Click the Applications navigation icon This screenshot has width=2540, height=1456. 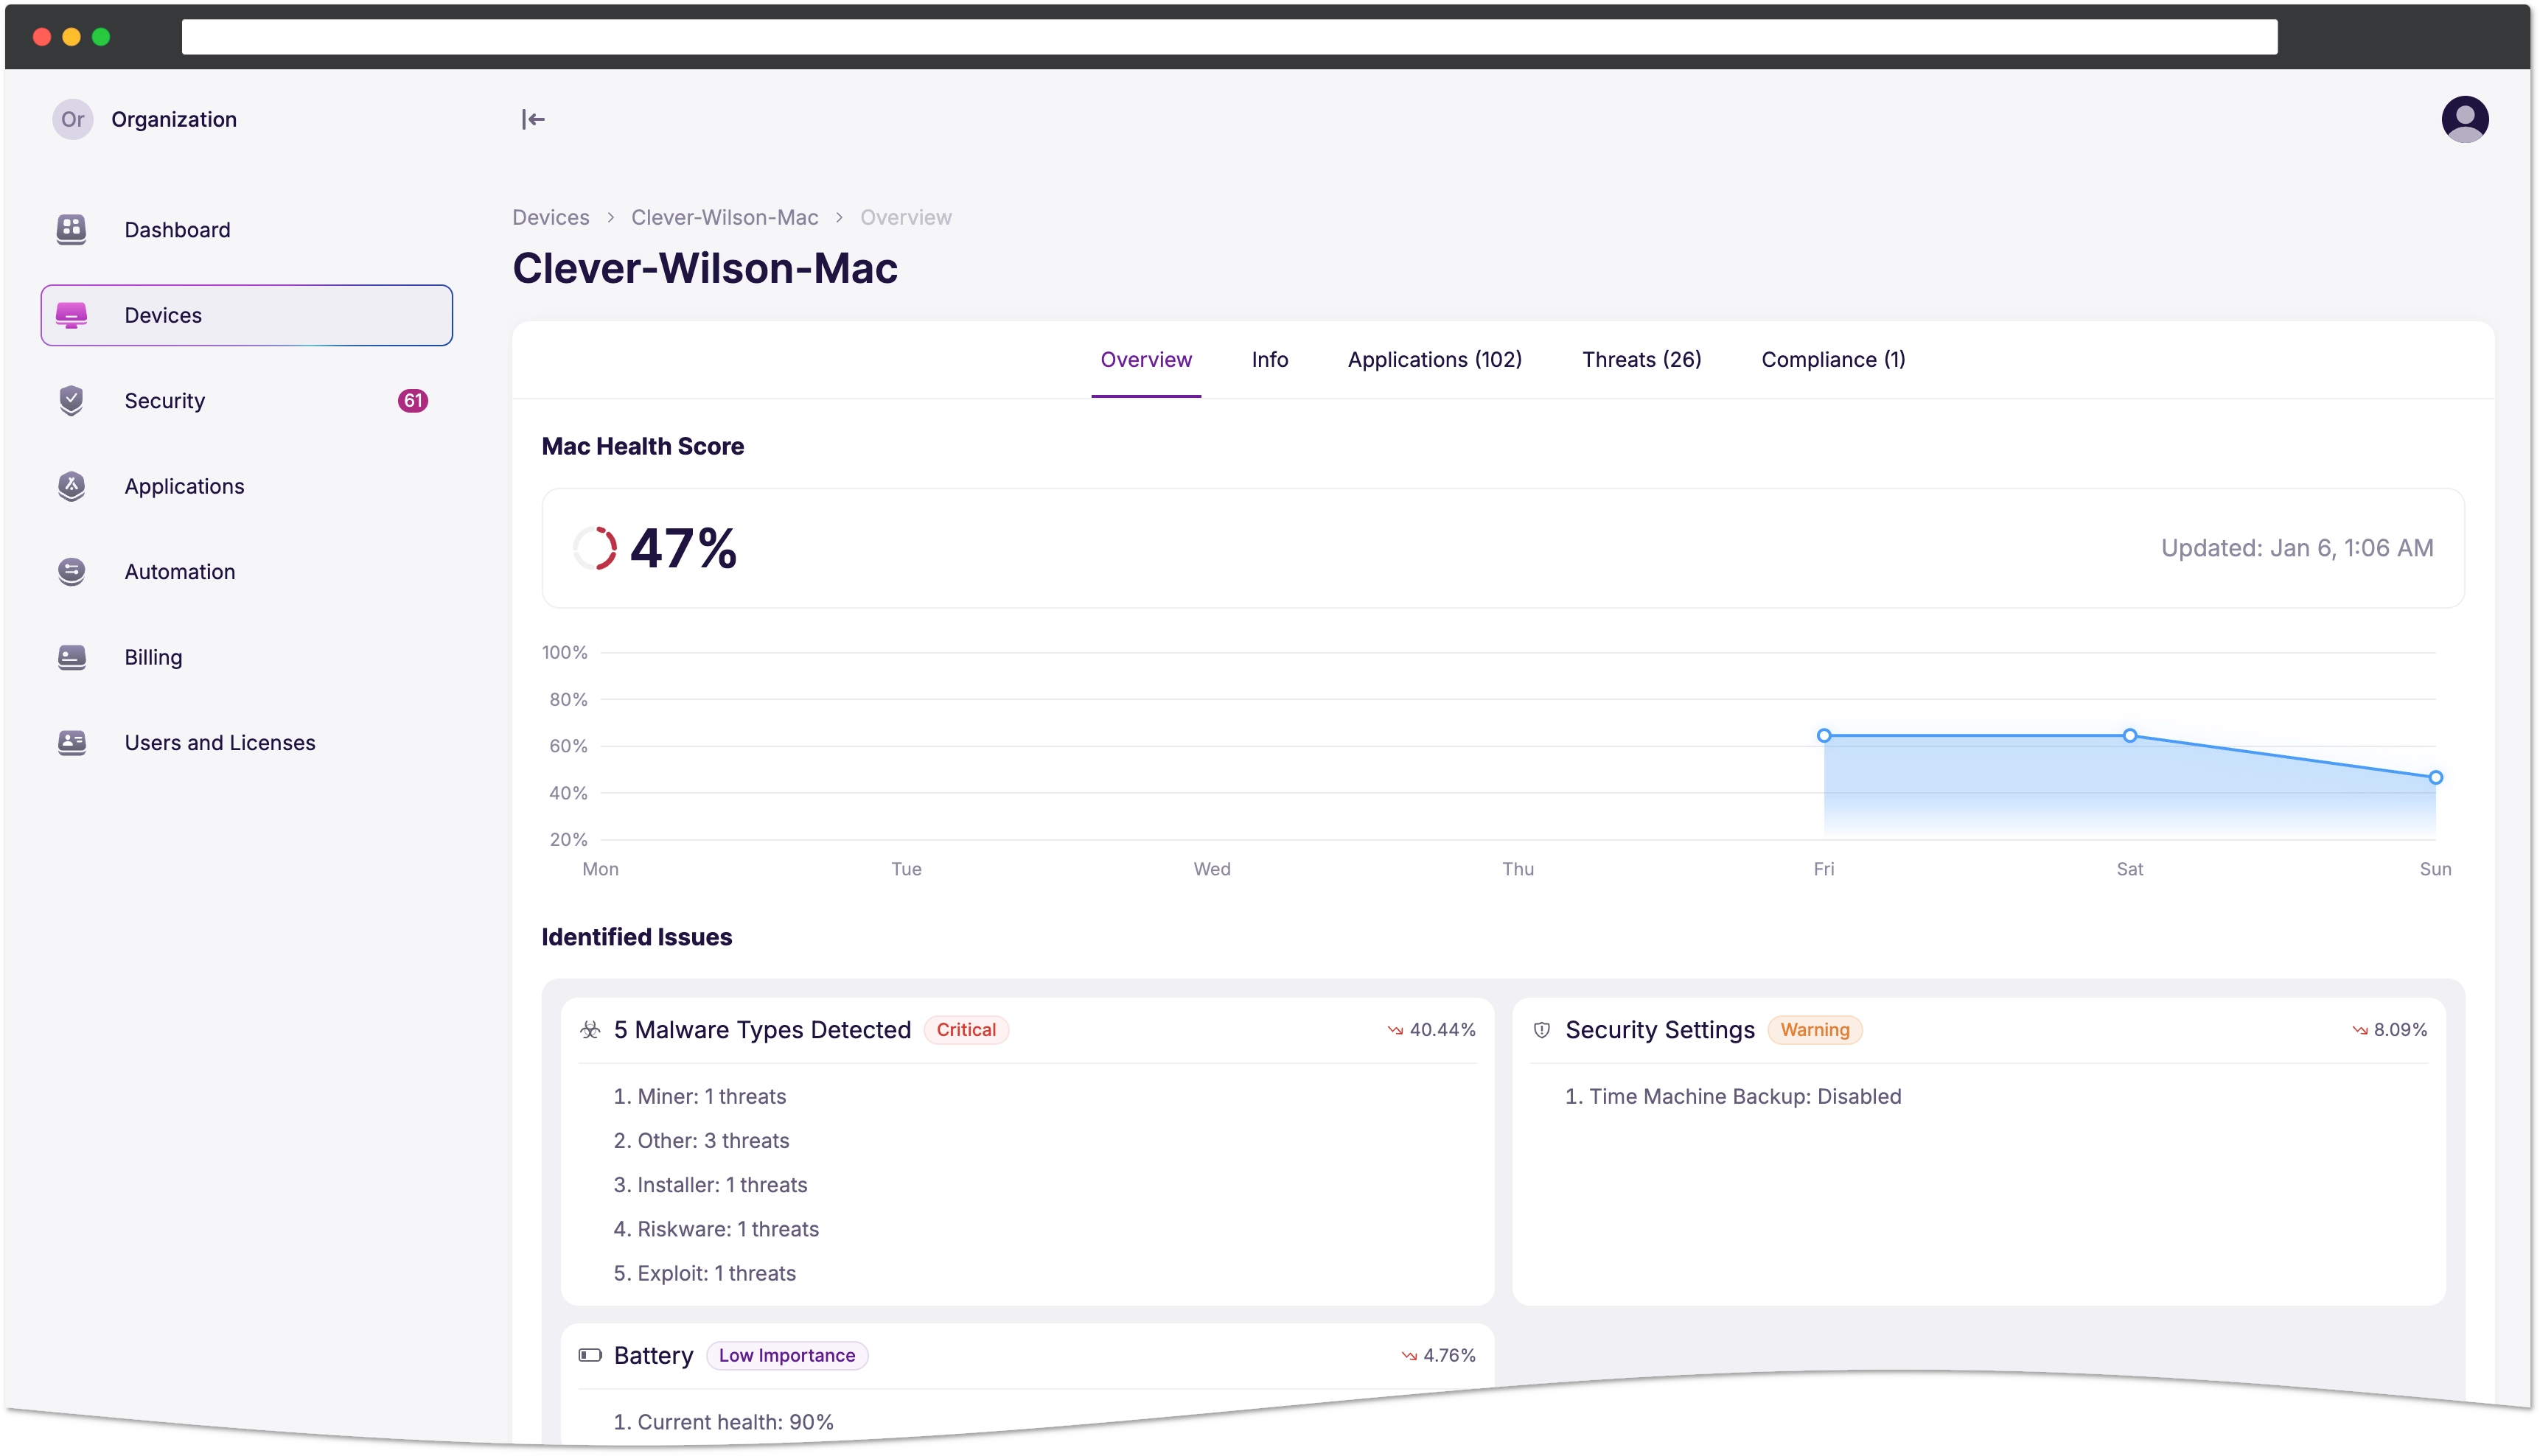click(70, 485)
